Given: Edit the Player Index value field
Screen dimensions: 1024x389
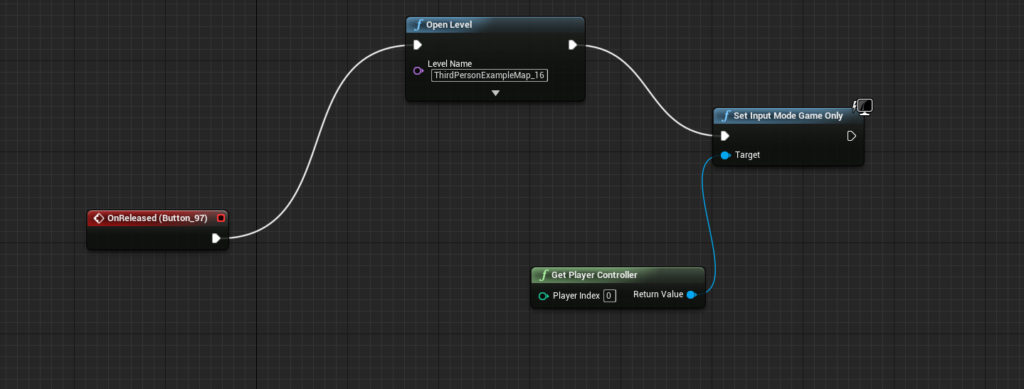Looking at the screenshot, I should pyautogui.click(x=609, y=296).
